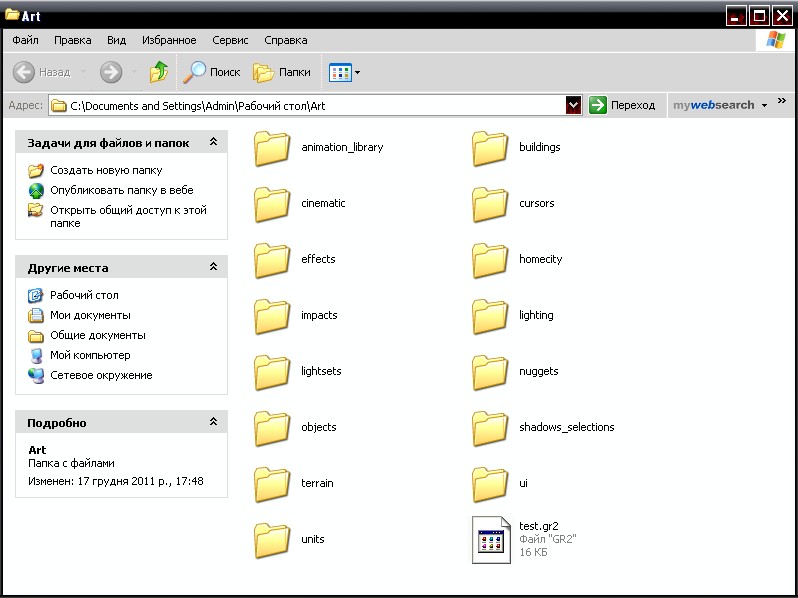Select the animation_library folder
Image resolution: width=798 pixels, height=598 pixels.
point(272,148)
